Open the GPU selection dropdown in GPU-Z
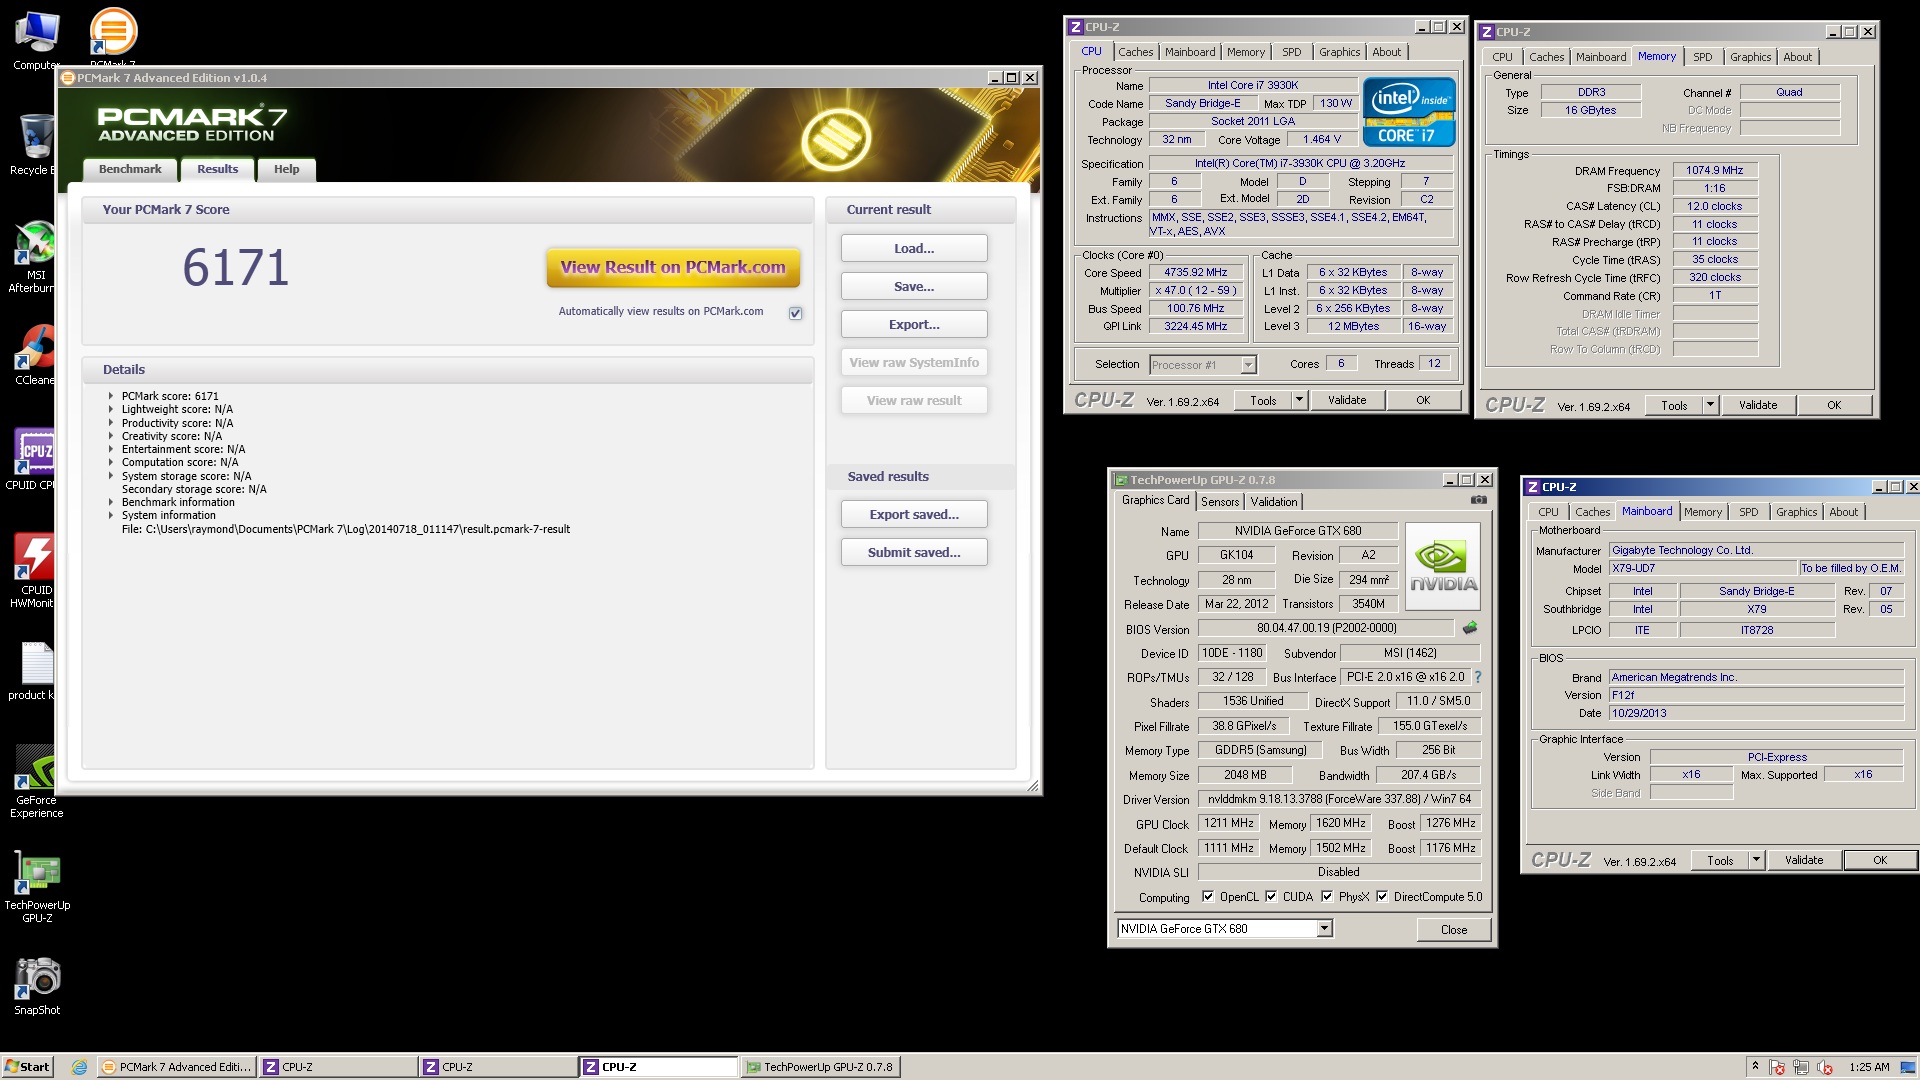Image resolution: width=1920 pixels, height=1080 pixels. 1324,929
